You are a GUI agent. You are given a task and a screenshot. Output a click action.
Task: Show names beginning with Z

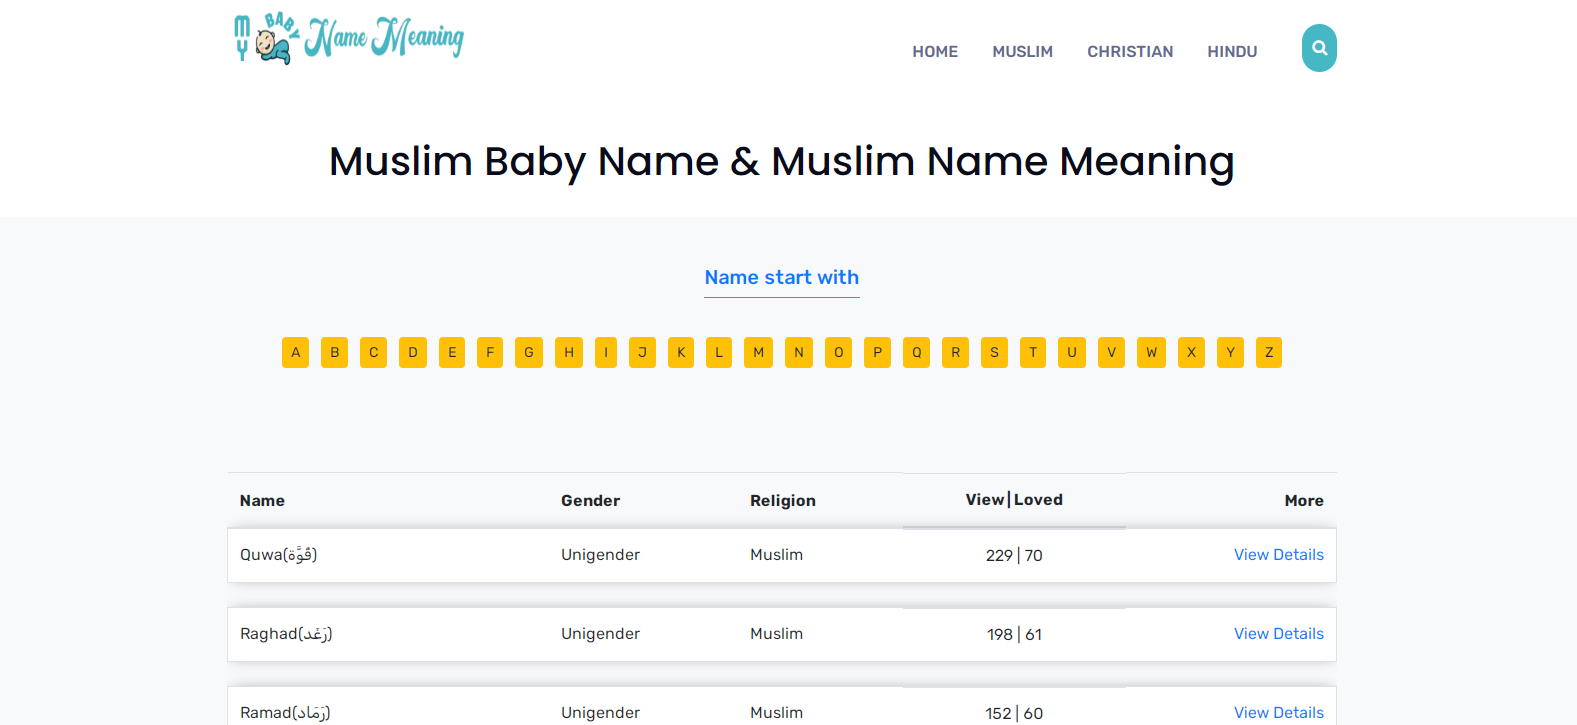coord(1268,353)
